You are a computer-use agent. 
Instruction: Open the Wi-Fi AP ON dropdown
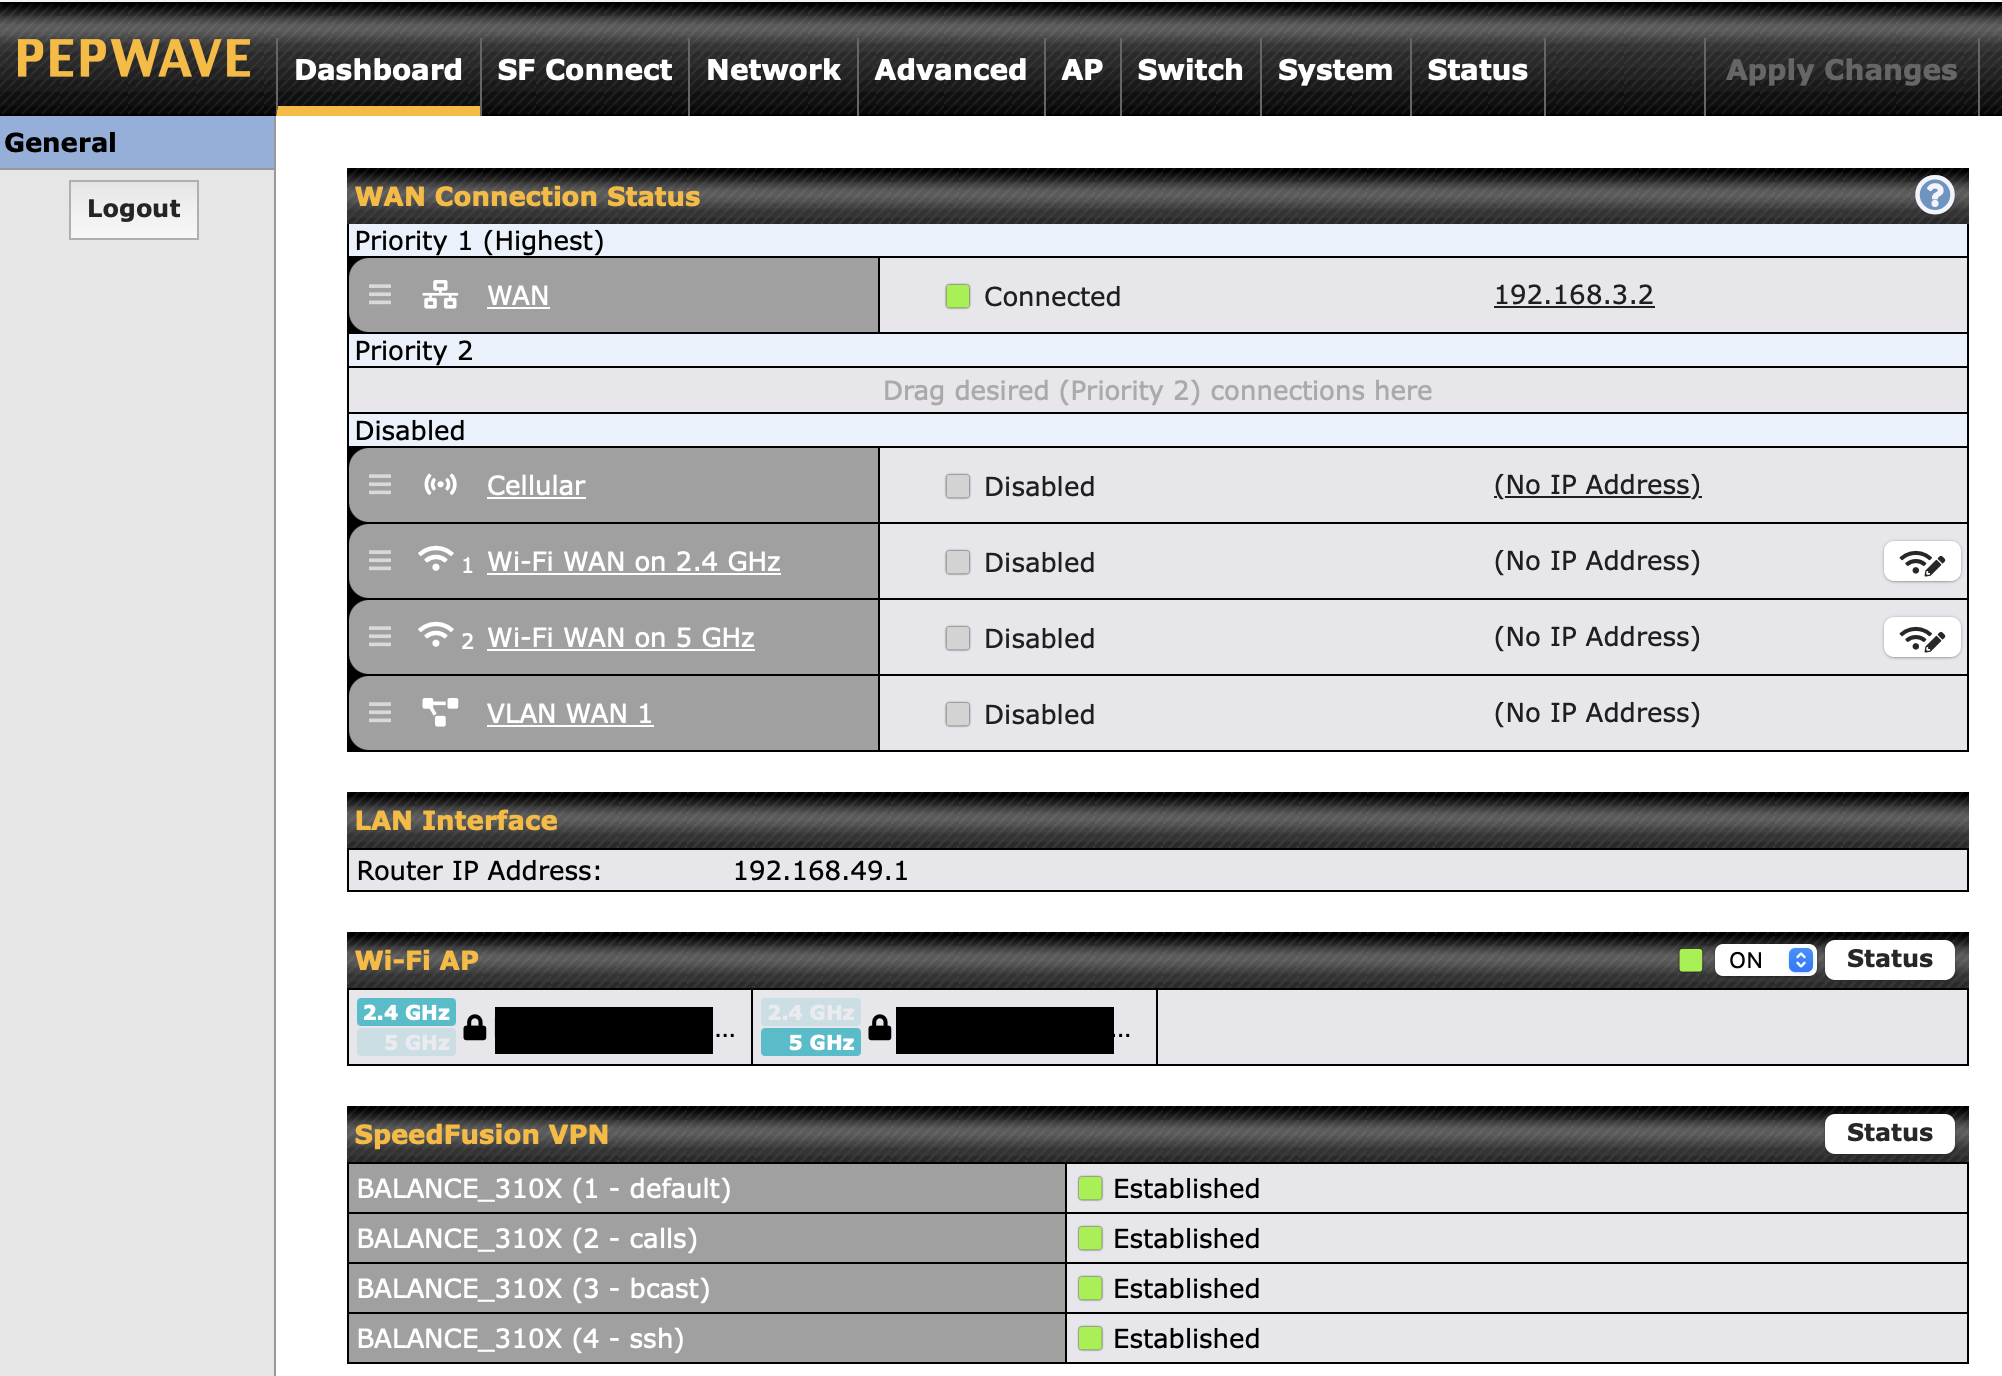1765,960
